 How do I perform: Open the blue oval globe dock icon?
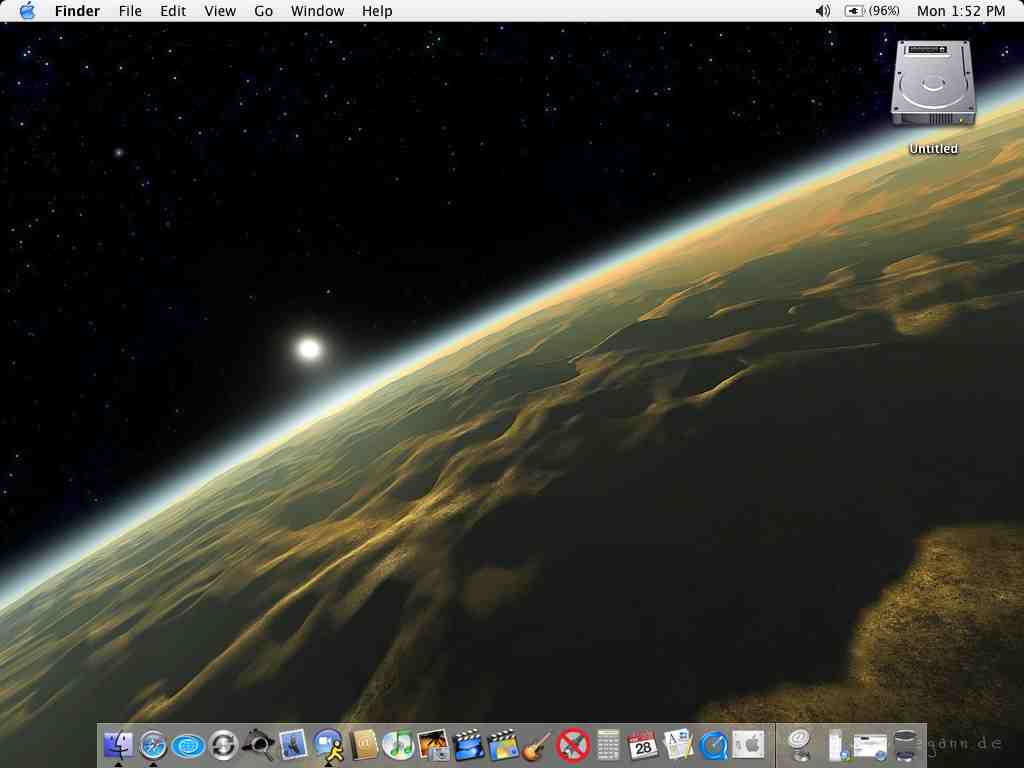(x=188, y=746)
